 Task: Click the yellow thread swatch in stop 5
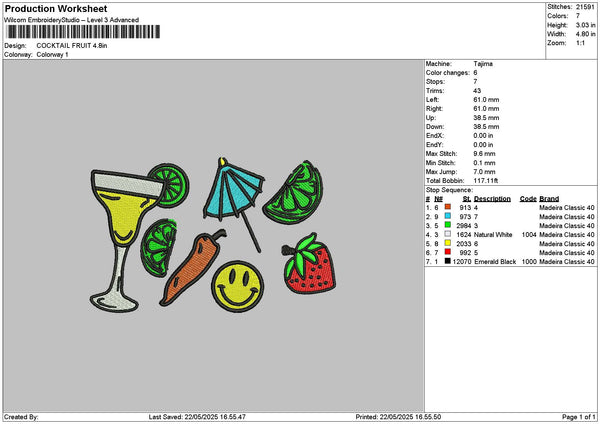point(448,243)
